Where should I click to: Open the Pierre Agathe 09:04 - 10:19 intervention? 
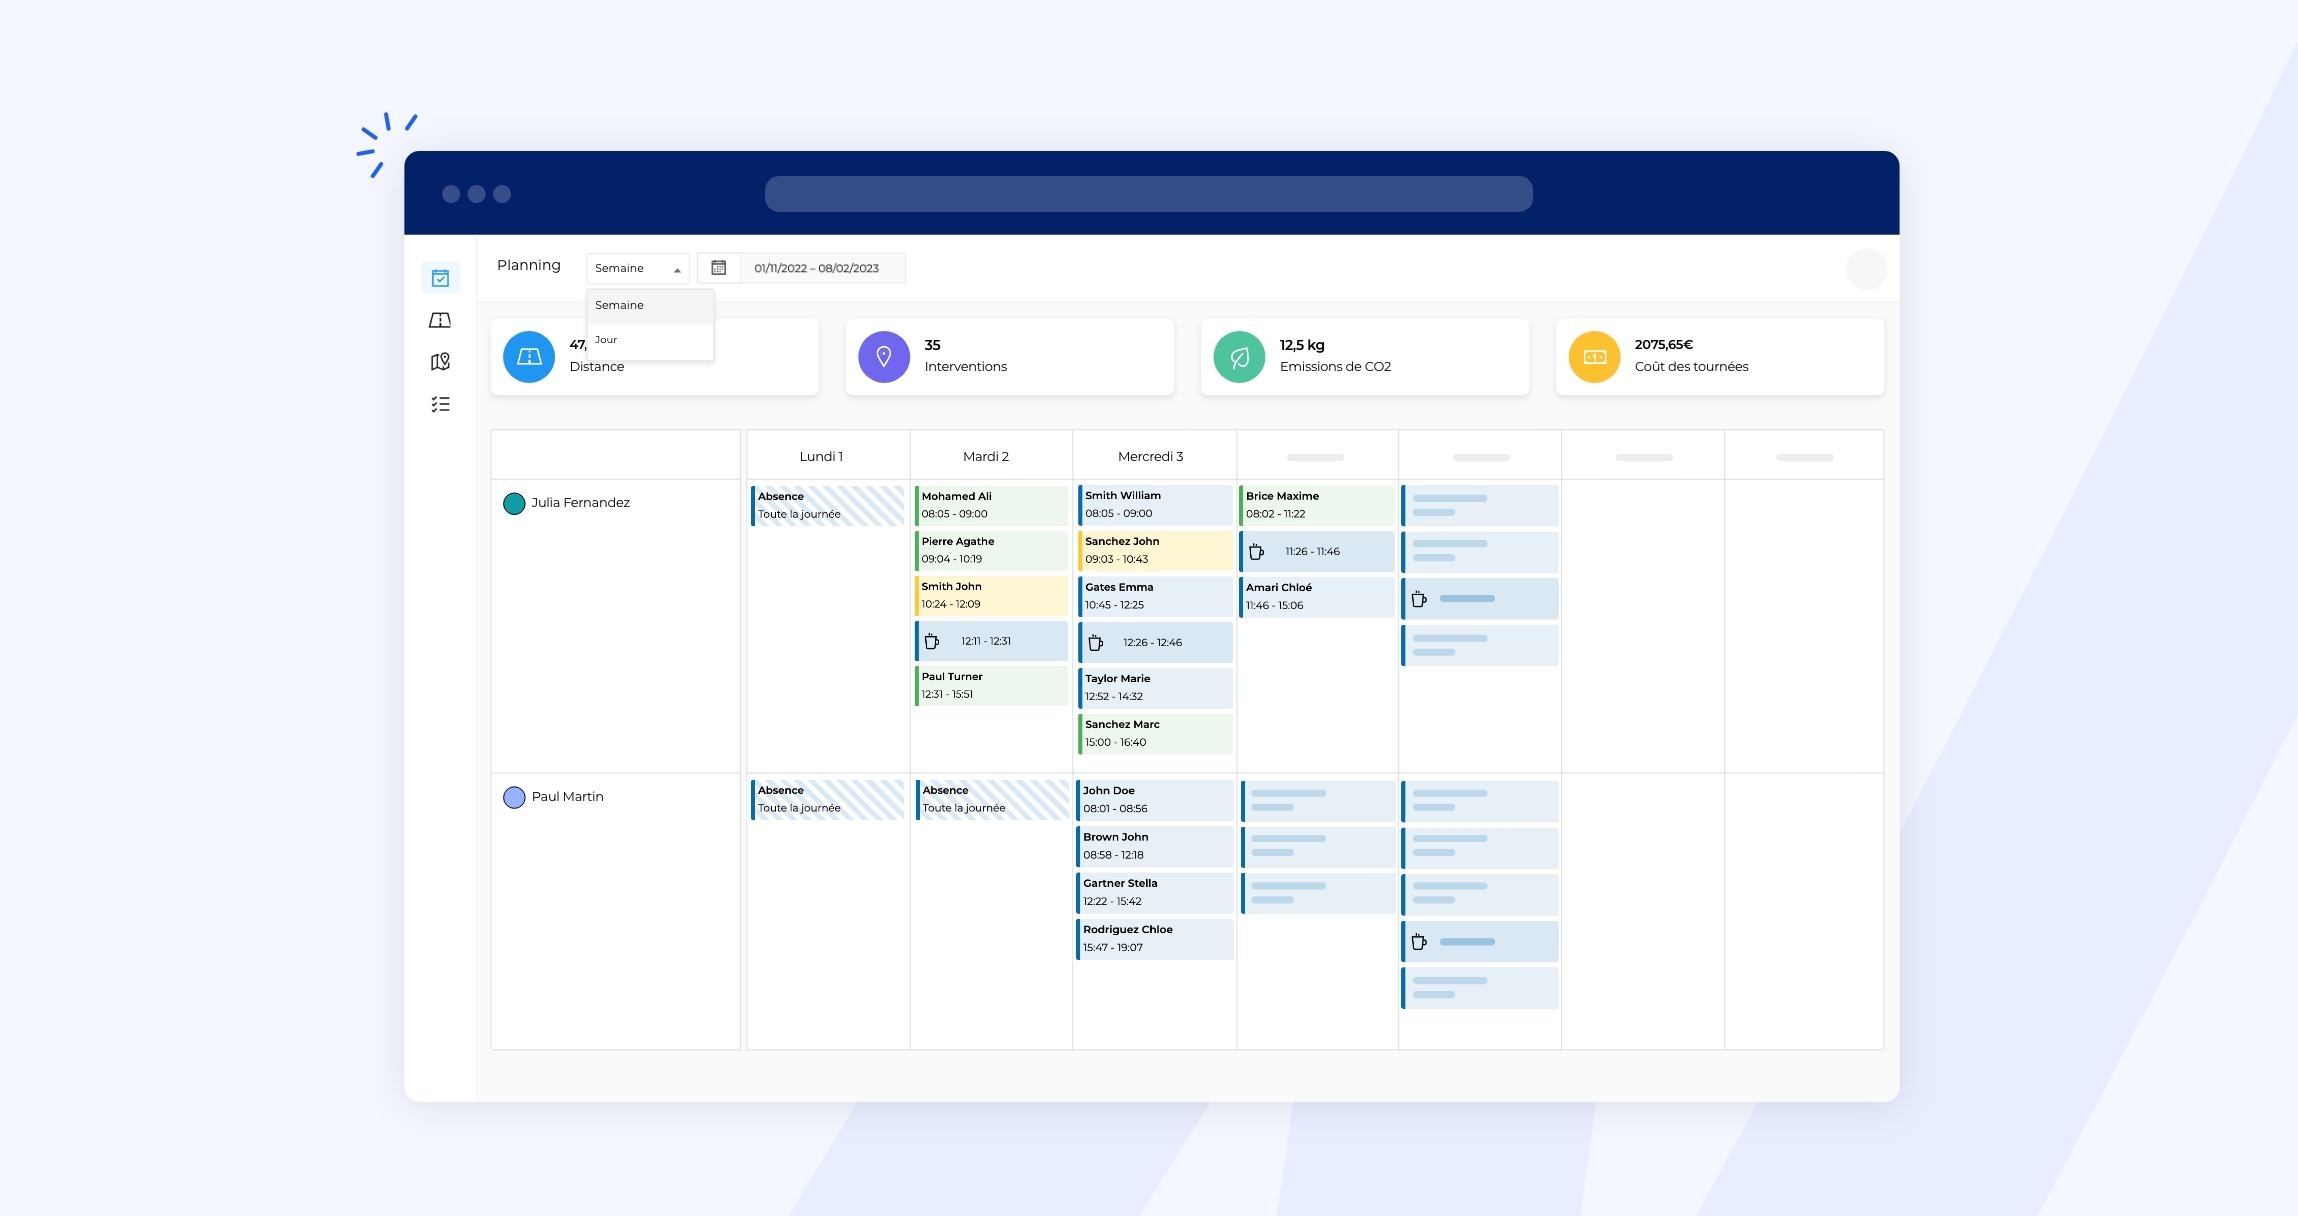point(991,550)
